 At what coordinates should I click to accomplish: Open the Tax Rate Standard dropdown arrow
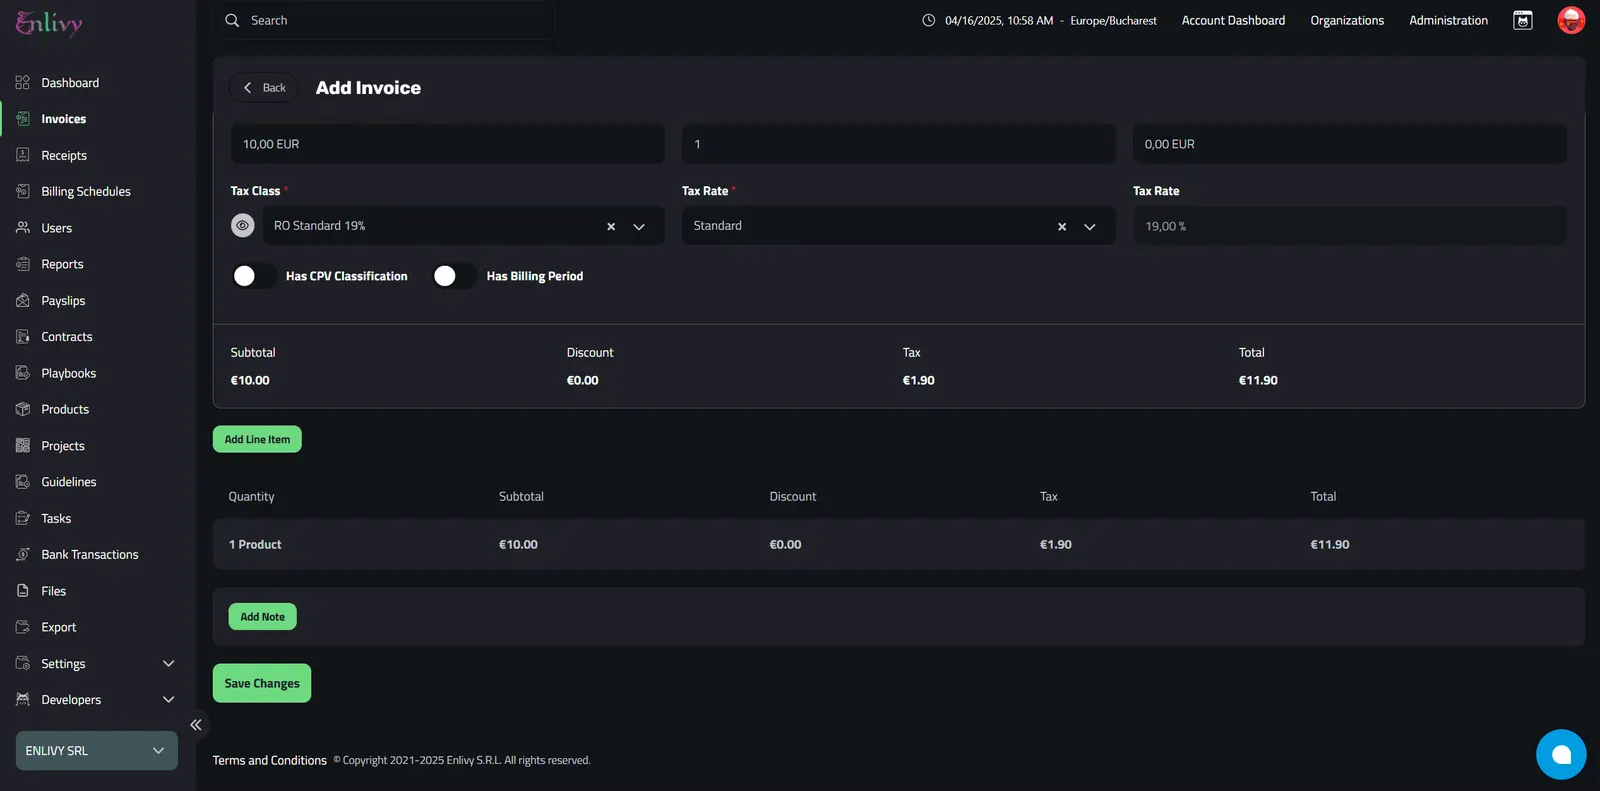[1090, 227]
